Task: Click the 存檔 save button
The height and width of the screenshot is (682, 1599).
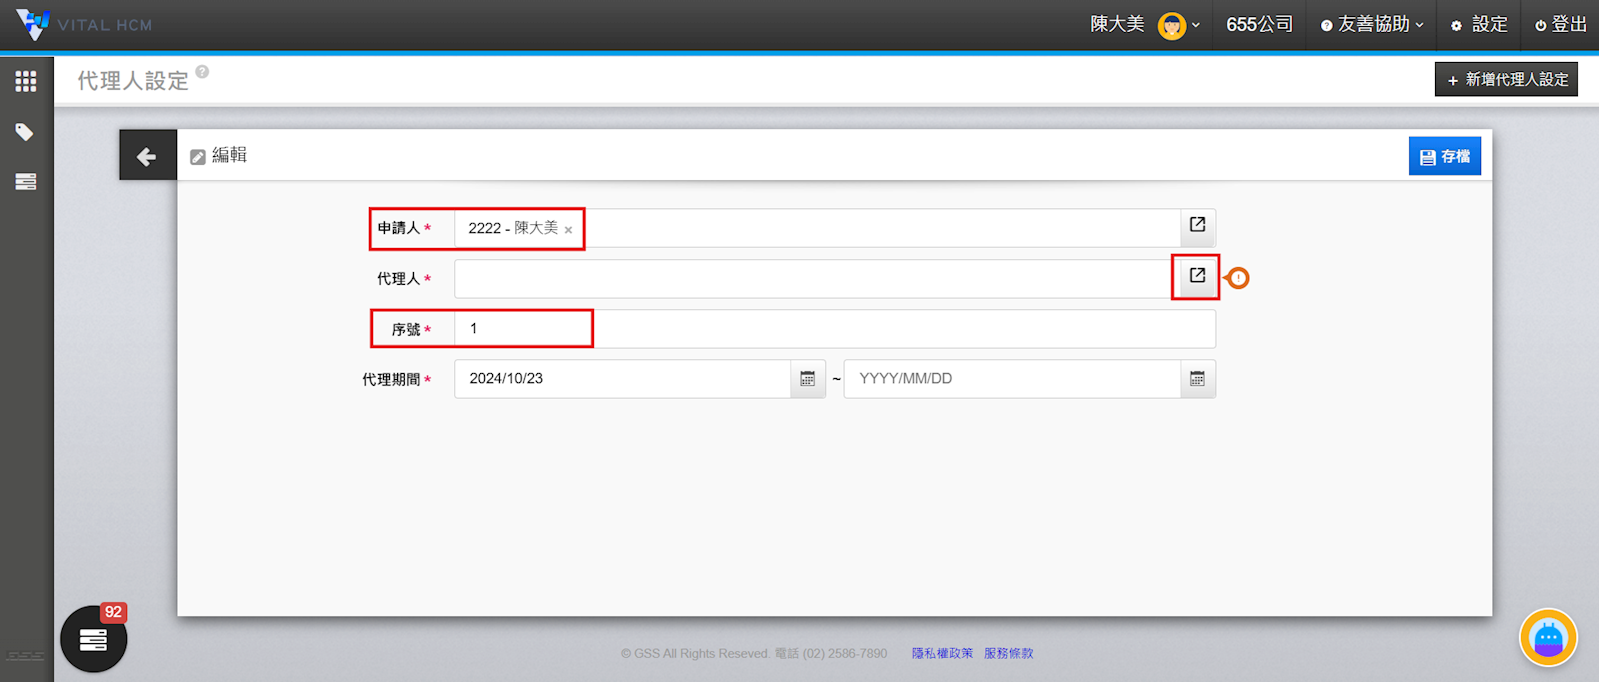Action: [x=1444, y=157]
